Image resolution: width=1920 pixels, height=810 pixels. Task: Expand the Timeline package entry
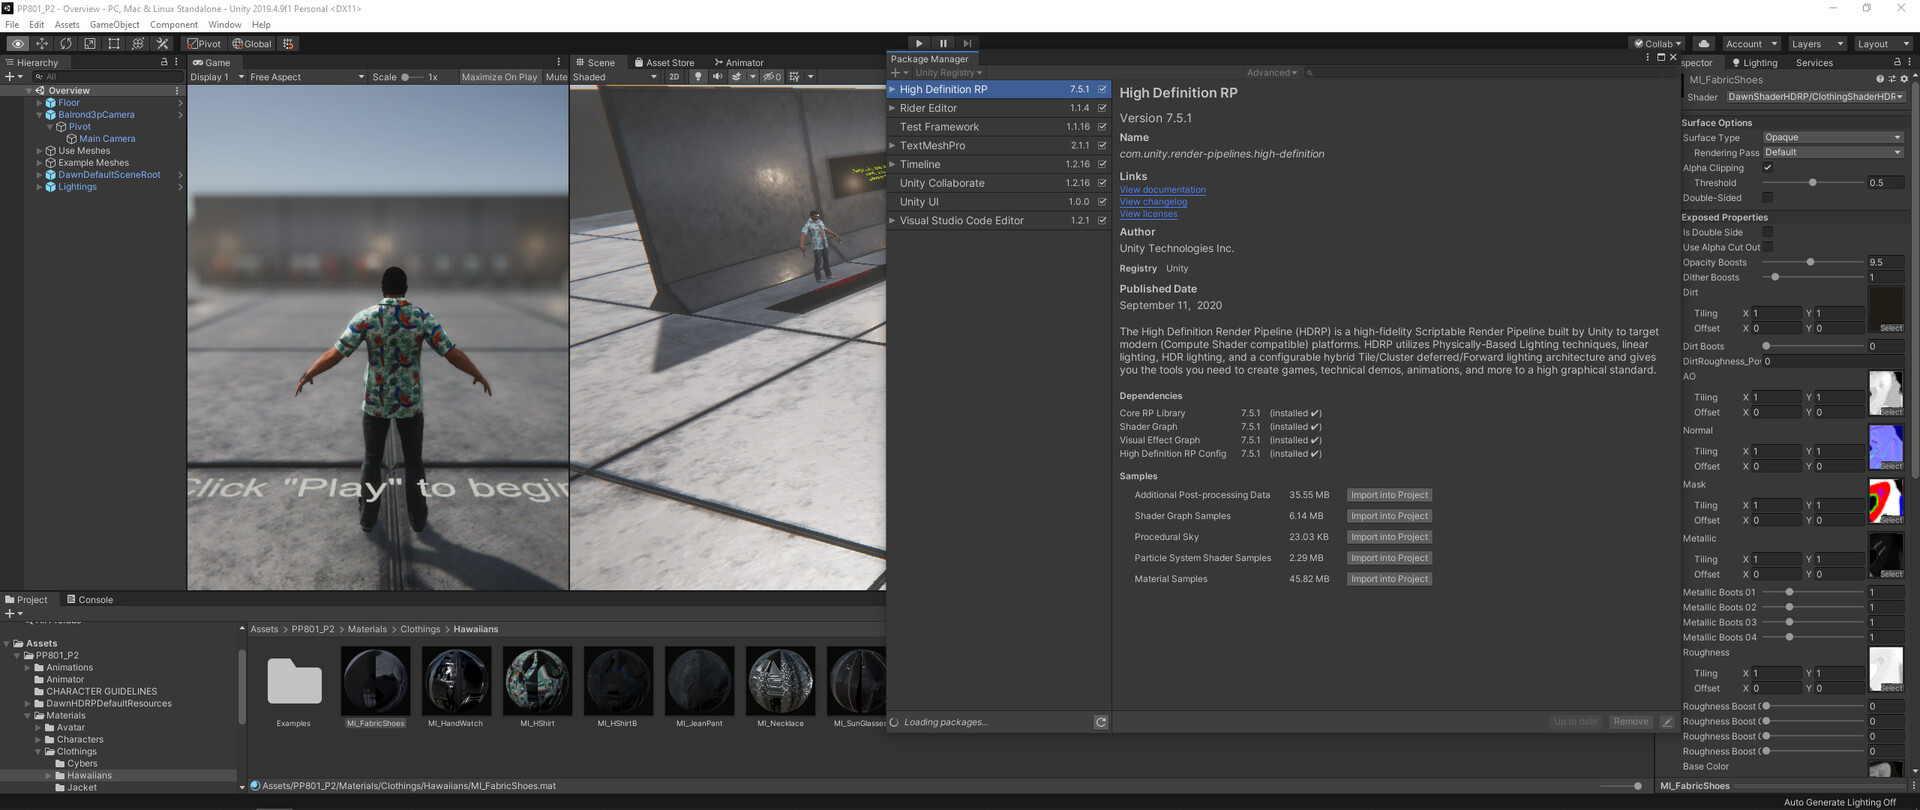click(x=892, y=164)
